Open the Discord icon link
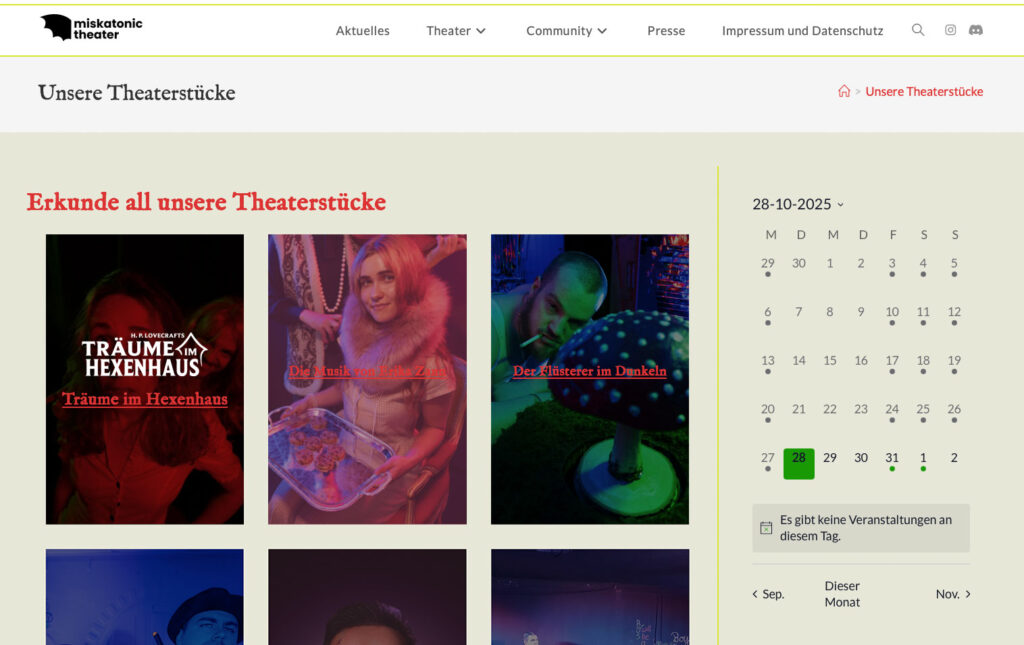1024x645 pixels. click(x=976, y=30)
